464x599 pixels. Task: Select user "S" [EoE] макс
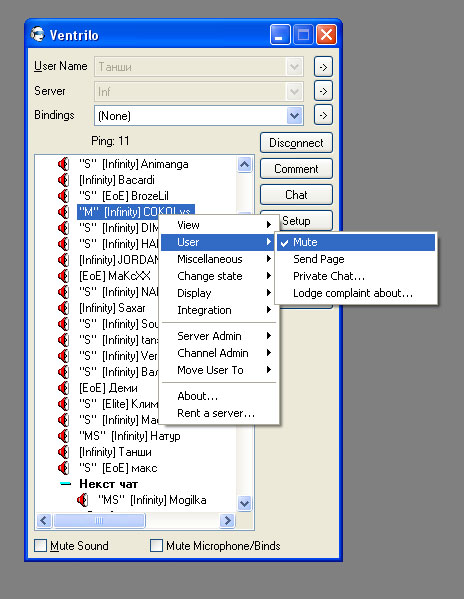point(118,468)
